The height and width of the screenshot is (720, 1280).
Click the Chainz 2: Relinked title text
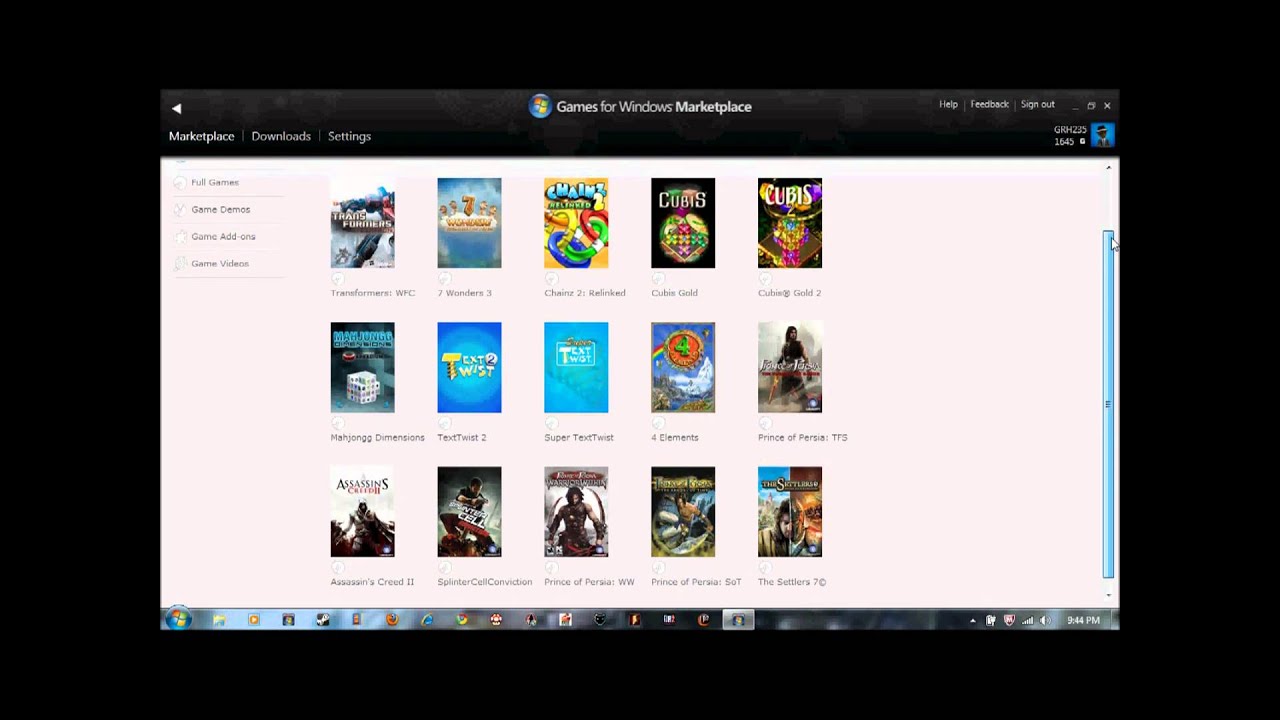pos(585,293)
